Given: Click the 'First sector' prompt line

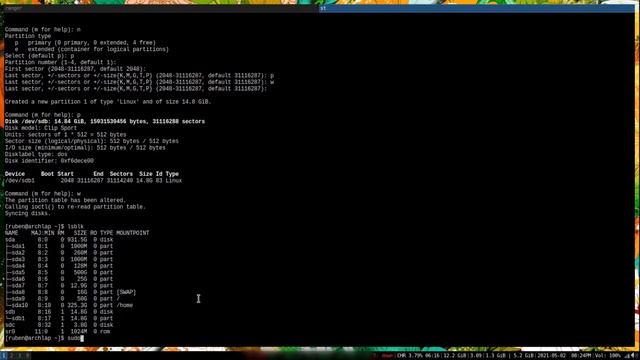Looking at the screenshot, I should click(x=75, y=69).
